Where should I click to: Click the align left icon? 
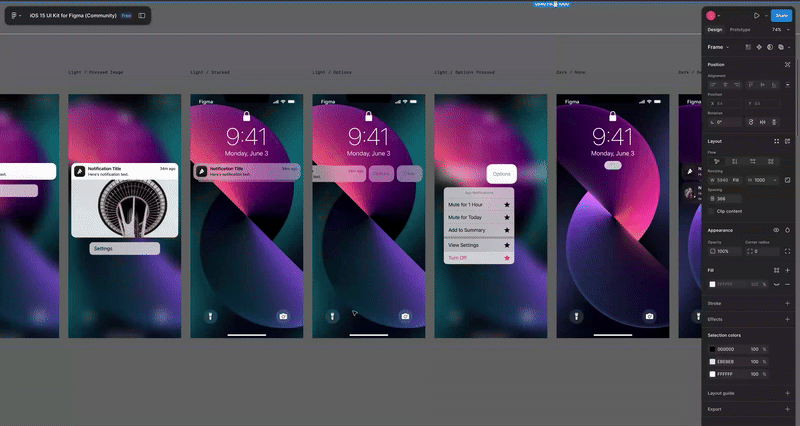(713, 85)
